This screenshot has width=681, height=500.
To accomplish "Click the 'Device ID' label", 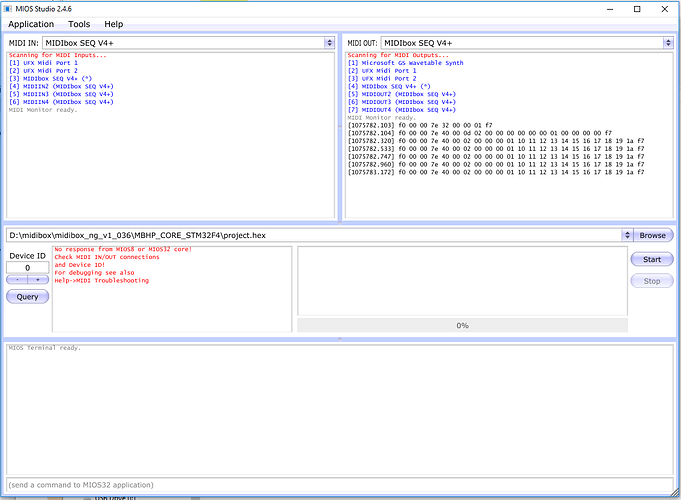I will tap(27, 256).
